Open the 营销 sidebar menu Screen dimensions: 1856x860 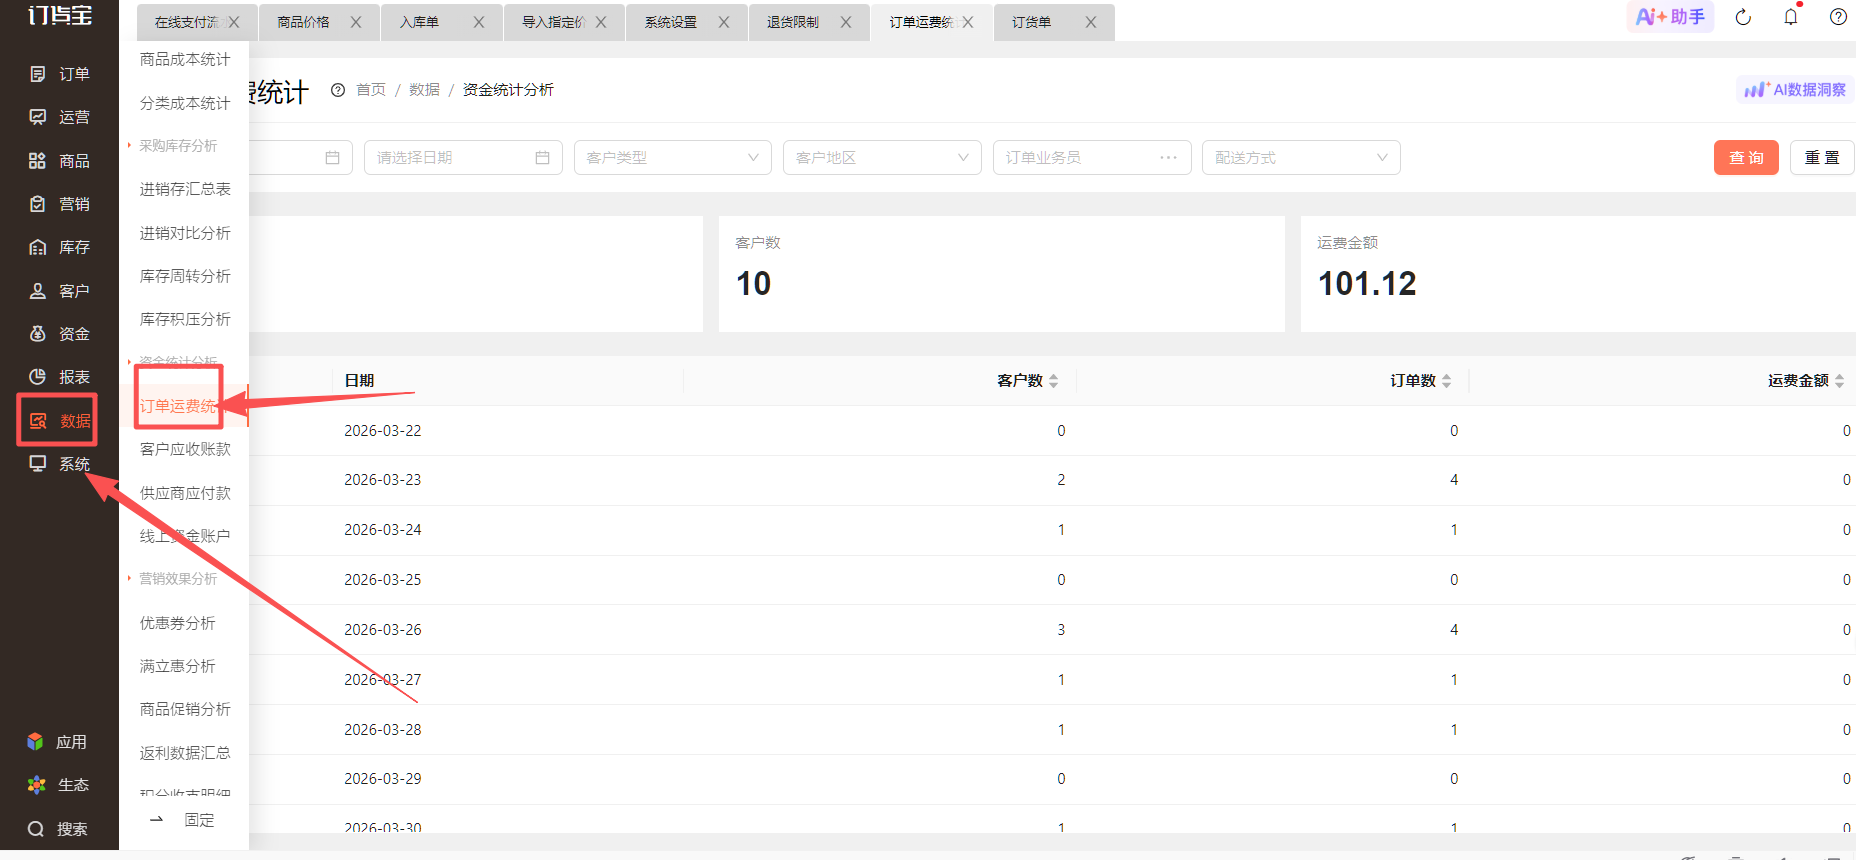59,204
